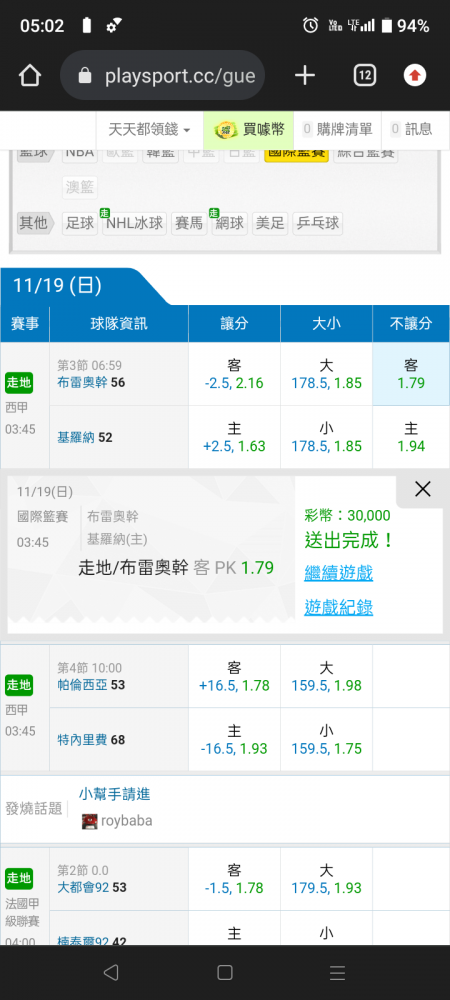This screenshot has height=1000, width=450.
Task: Click 繼續遊戲 link
Action: (338, 573)
